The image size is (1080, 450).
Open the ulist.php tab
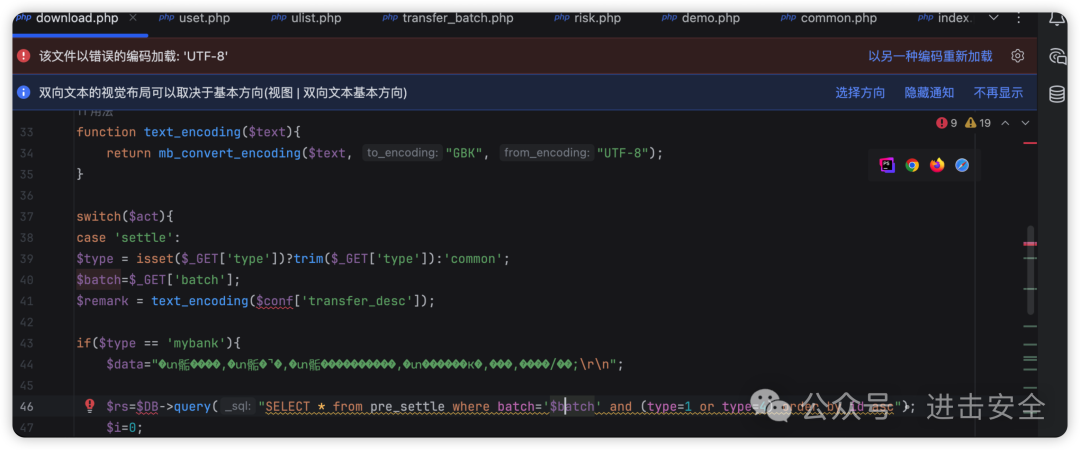click(309, 18)
